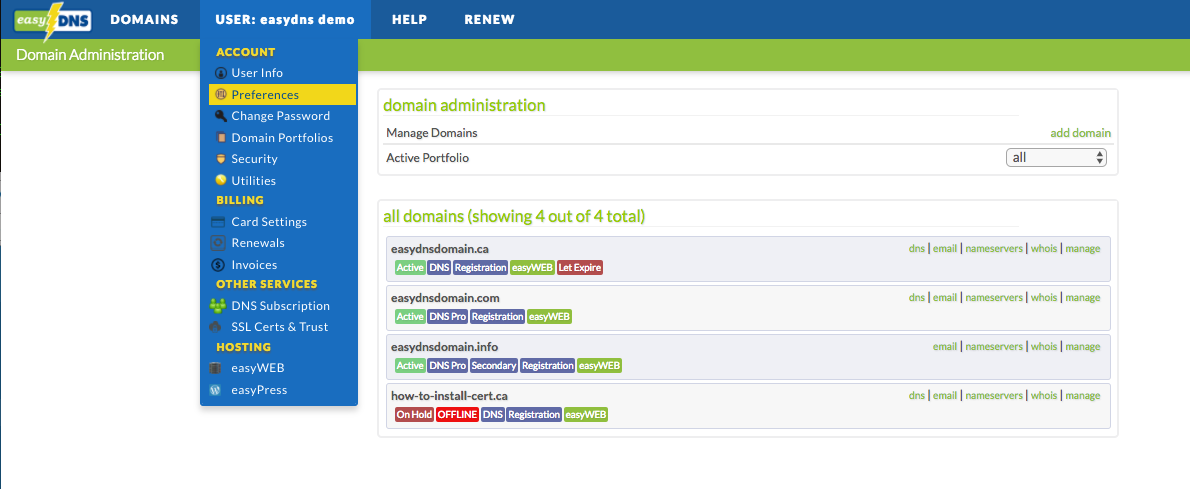1190x489 pixels.
Task: Click manage link for easydnsdomain.ca
Action: (1082, 248)
